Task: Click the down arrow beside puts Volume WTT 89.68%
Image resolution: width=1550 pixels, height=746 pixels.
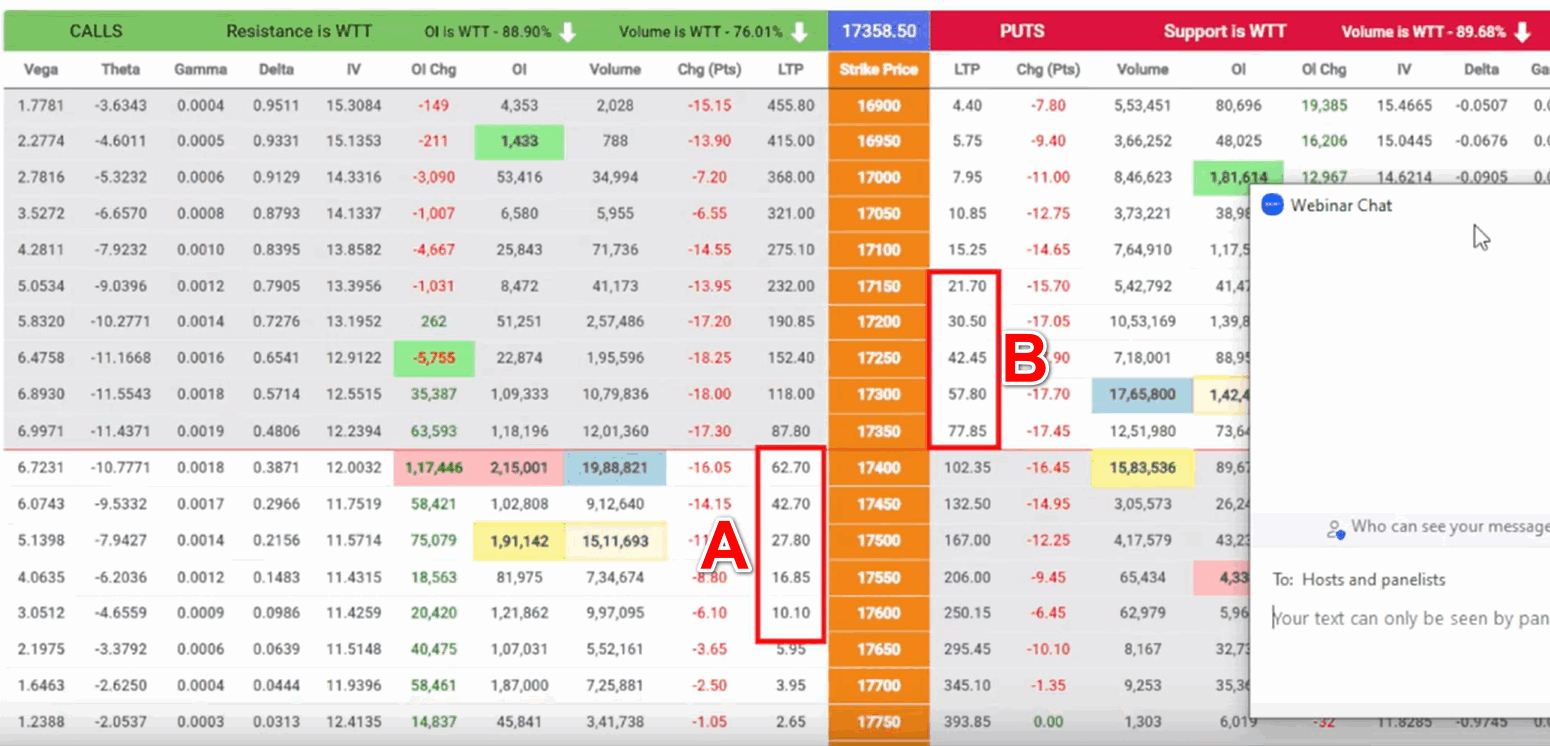Action: [1522, 31]
